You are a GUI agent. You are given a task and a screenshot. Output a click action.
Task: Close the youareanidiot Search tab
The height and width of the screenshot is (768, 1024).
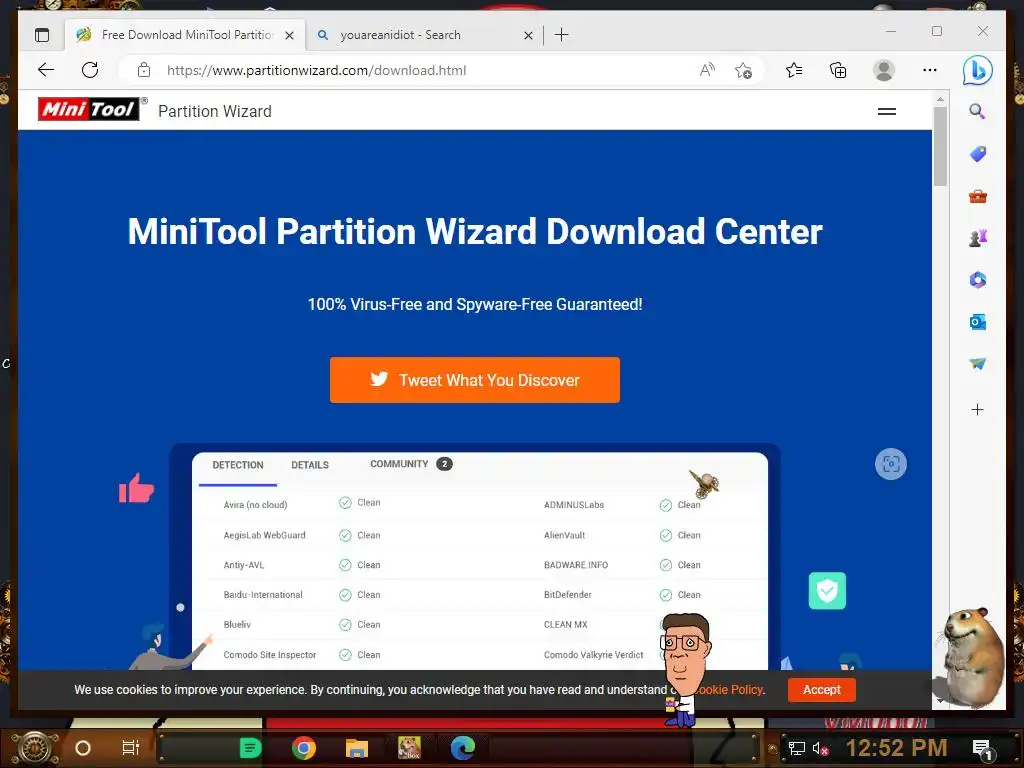[x=528, y=35]
